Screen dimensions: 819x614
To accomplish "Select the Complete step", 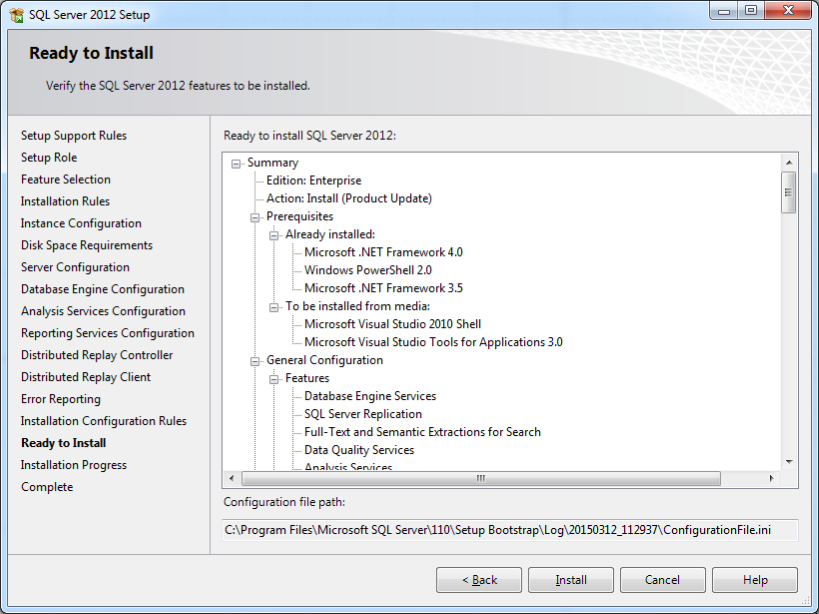I will [x=47, y=487].
